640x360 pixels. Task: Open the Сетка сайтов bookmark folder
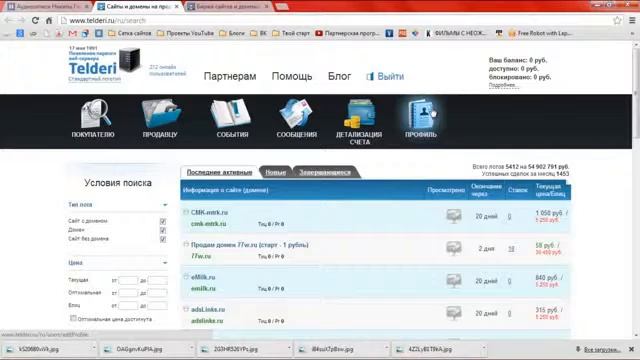pyautogui.click(x=130, y=33)
